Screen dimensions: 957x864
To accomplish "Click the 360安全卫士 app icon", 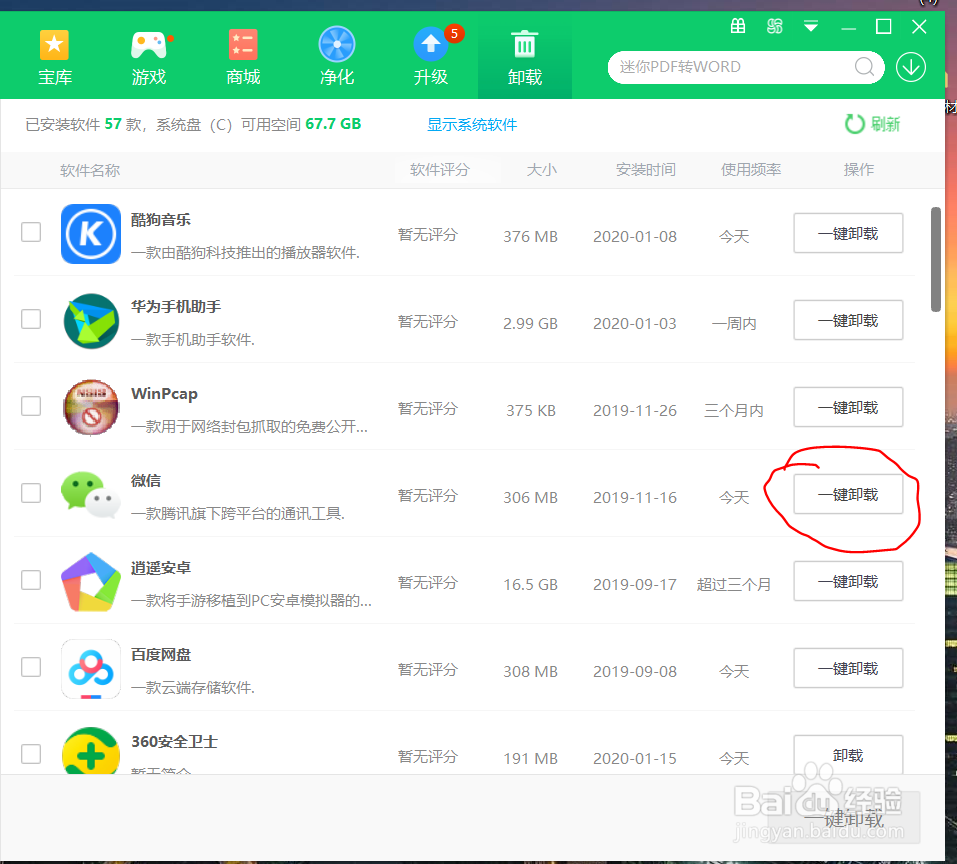I will tap(91, 751).
